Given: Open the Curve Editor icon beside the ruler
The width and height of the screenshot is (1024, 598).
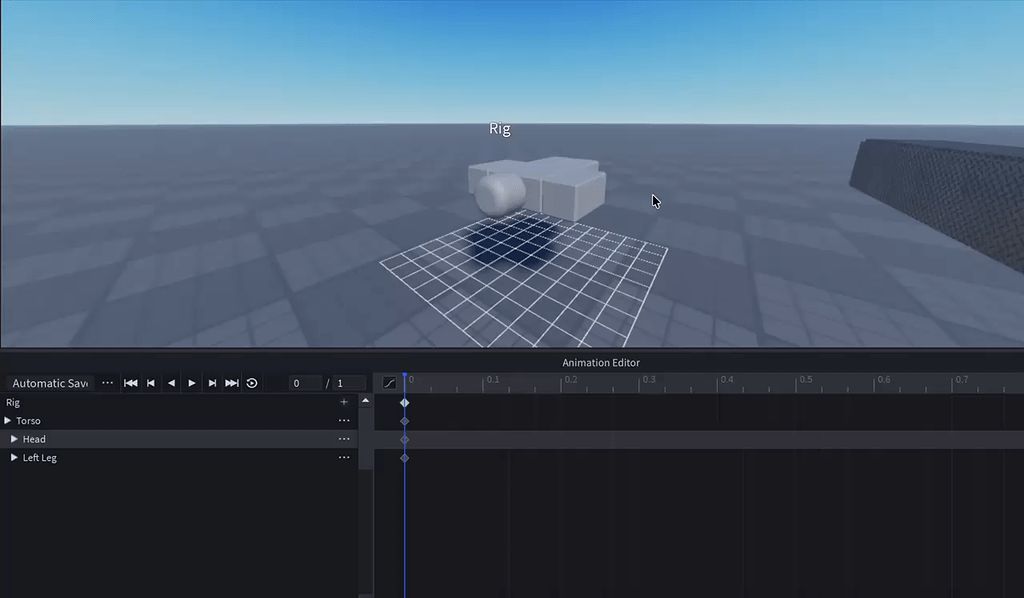Looking at the screenshot, I should click(390, 383).
